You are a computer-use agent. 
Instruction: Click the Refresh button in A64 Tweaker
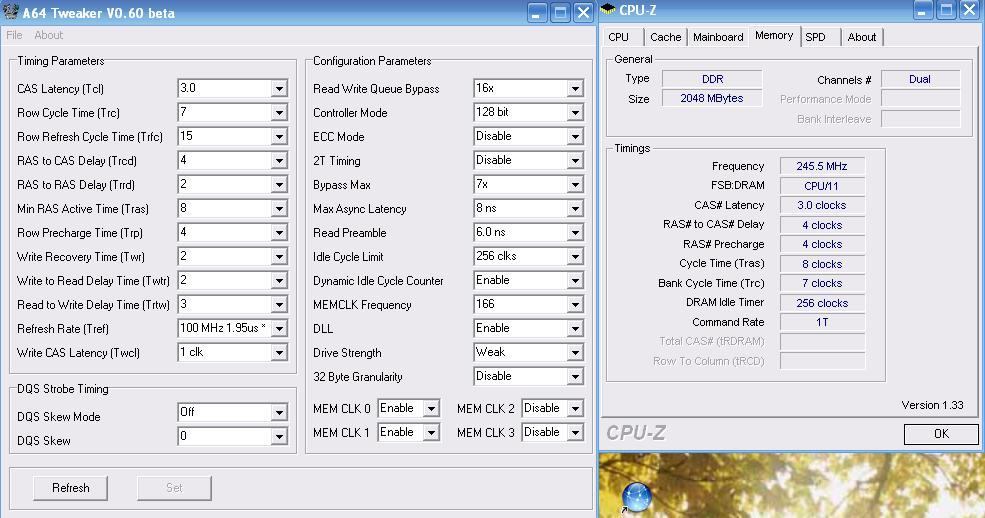point(70,488)
